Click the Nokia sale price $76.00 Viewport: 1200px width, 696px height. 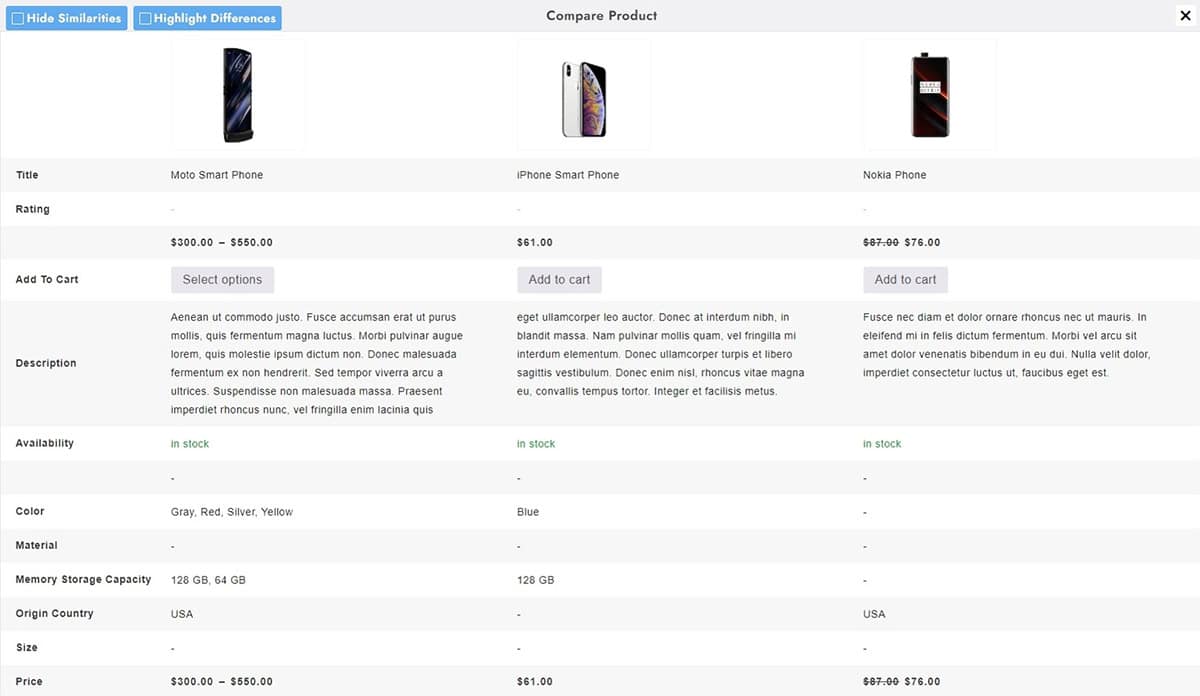click(x=922, y=243)
